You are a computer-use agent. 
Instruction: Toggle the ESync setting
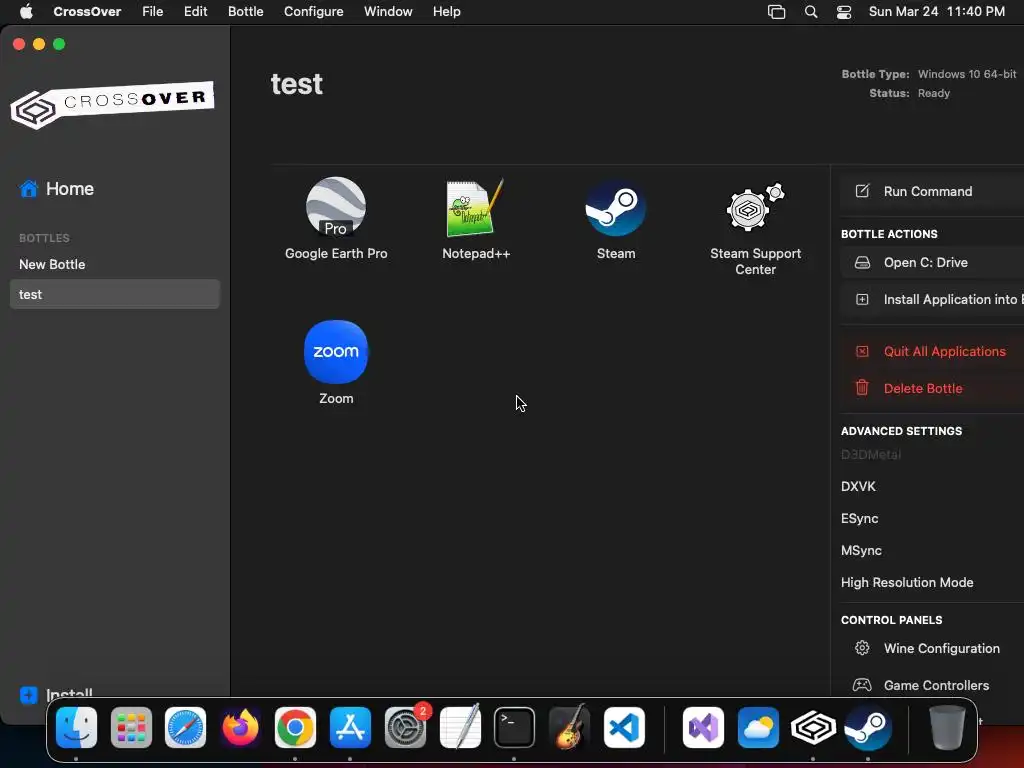859,519
